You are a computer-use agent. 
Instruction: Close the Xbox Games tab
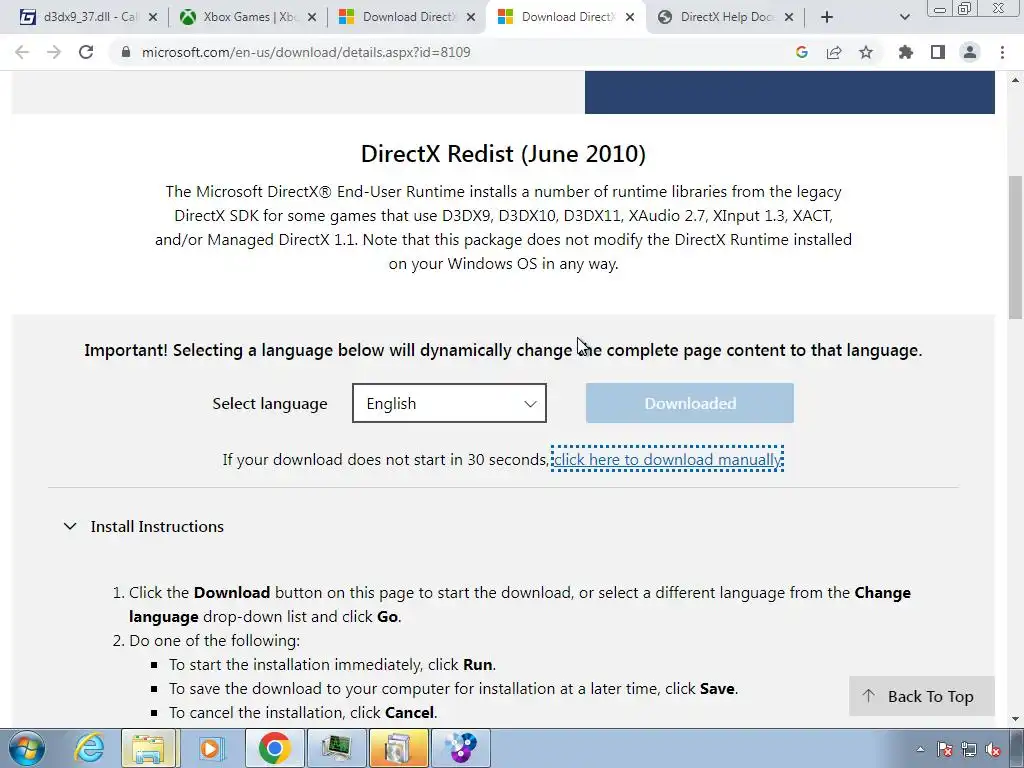pyautogui.click(x=312, y=17)
